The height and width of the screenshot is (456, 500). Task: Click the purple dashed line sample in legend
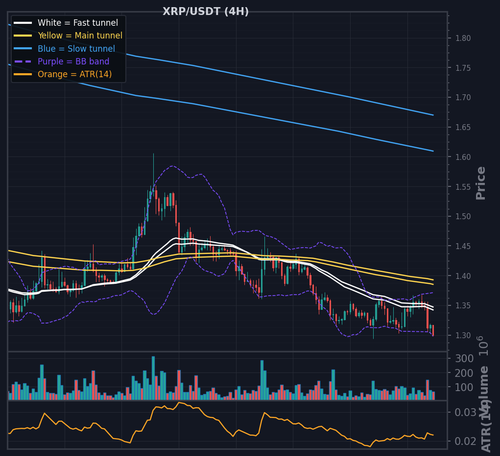pyautogui.click(x=23, y=62)
